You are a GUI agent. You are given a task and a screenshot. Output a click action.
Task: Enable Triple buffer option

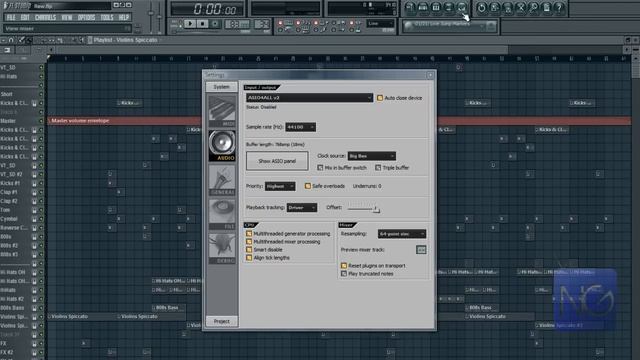tap(378, 168)
